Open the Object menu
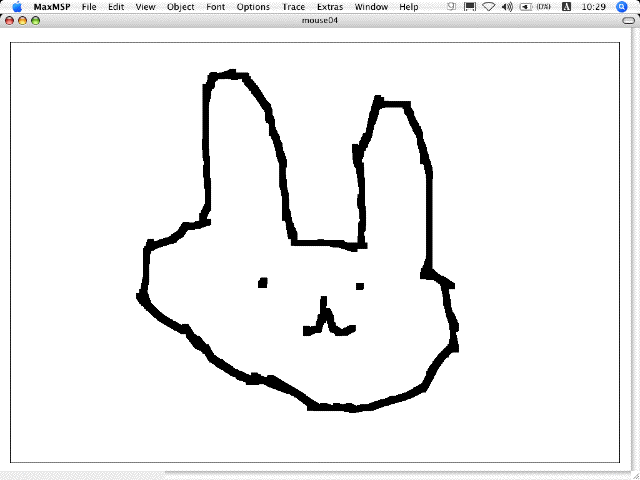Image resolution: width=640 pixels, height=480 pixels. [180, 7]
